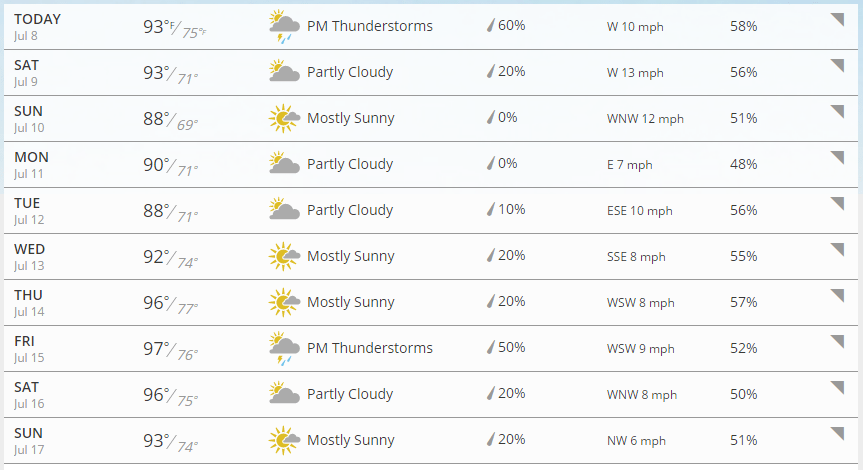Click the raindrop icon beside 50% on FRI
863x470 pixels.
pos(490,347)
